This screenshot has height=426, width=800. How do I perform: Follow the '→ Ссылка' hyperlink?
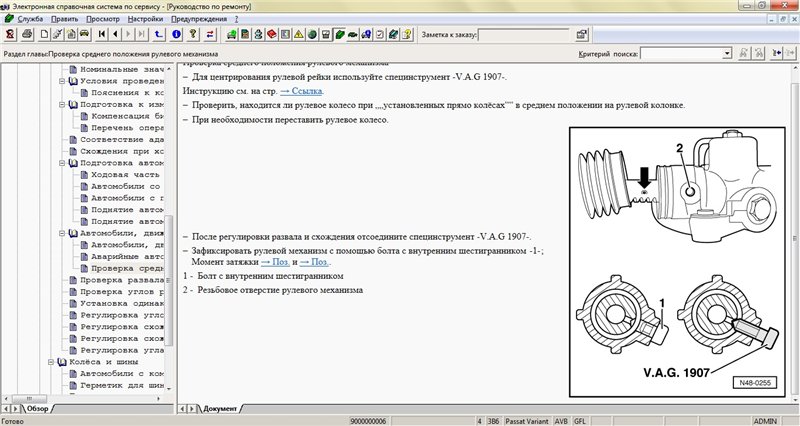(302, 91)
